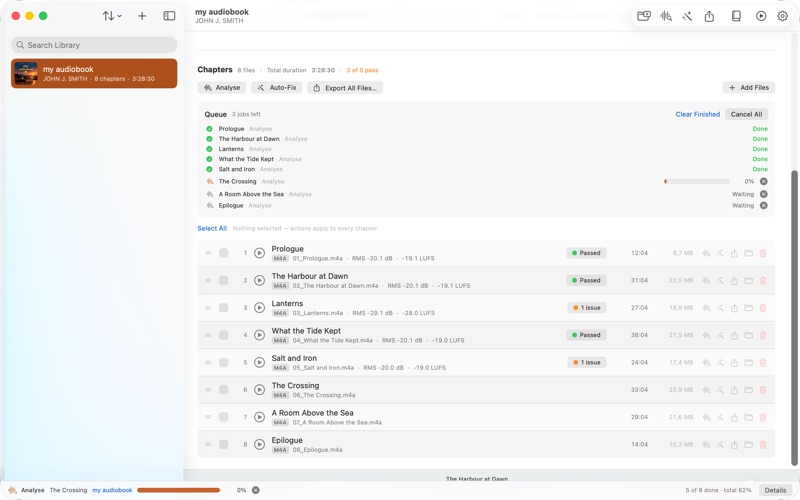Auto-fix The Harbour at Dawn via row wand icon
Viewport: 800px width, 500px height.
click(720, 280)
